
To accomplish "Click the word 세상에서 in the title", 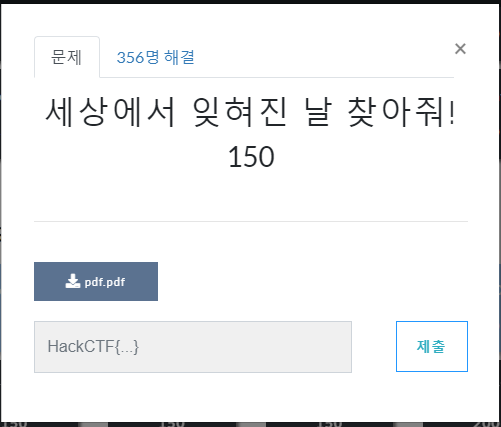I will click(x=110, y=112).
